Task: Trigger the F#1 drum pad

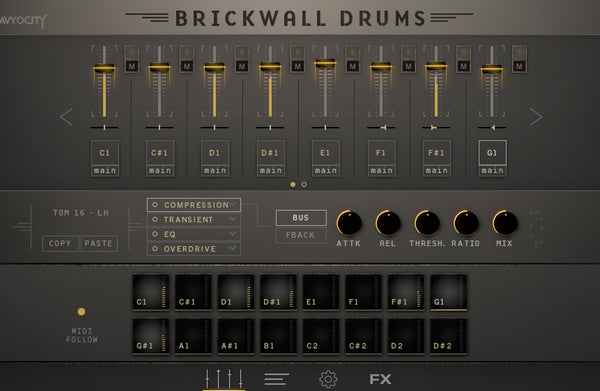Action: (x=406, y=292)
